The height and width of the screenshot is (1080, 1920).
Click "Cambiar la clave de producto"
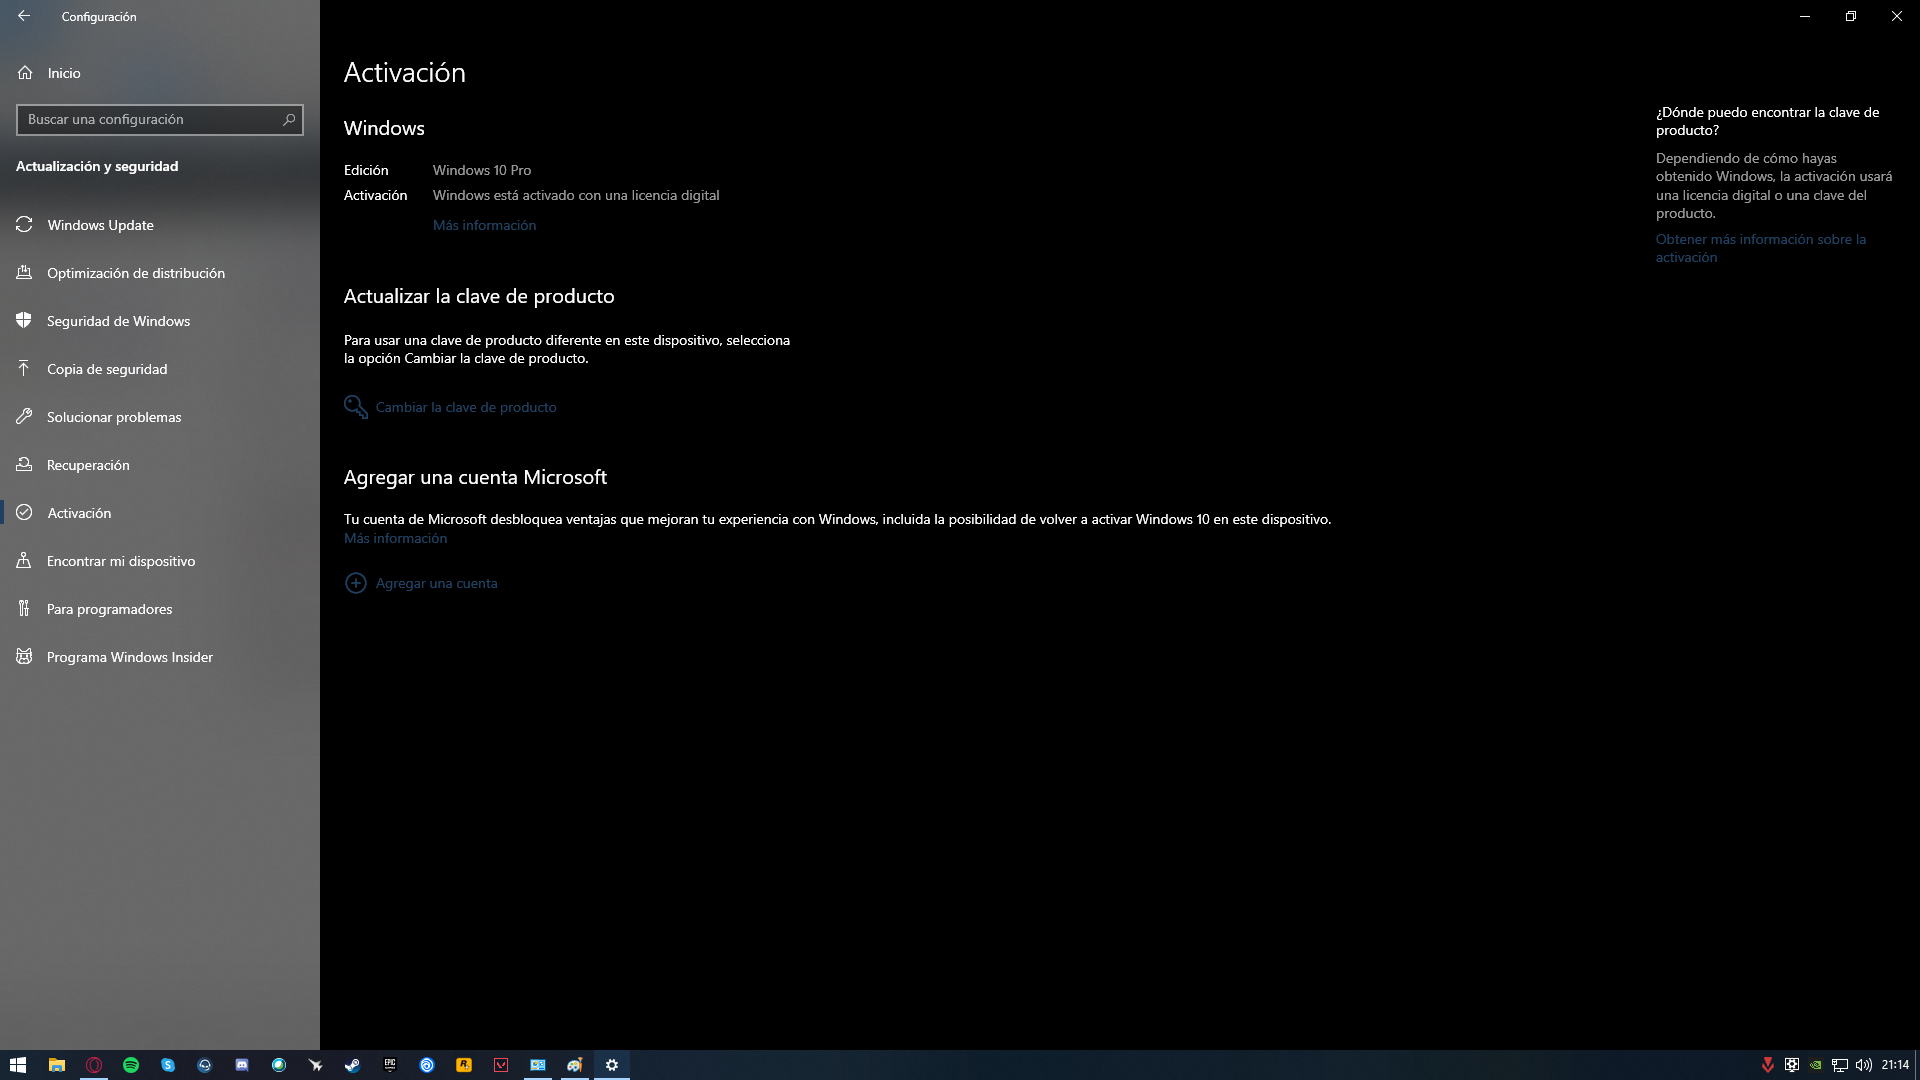click(x=465, y=407)
